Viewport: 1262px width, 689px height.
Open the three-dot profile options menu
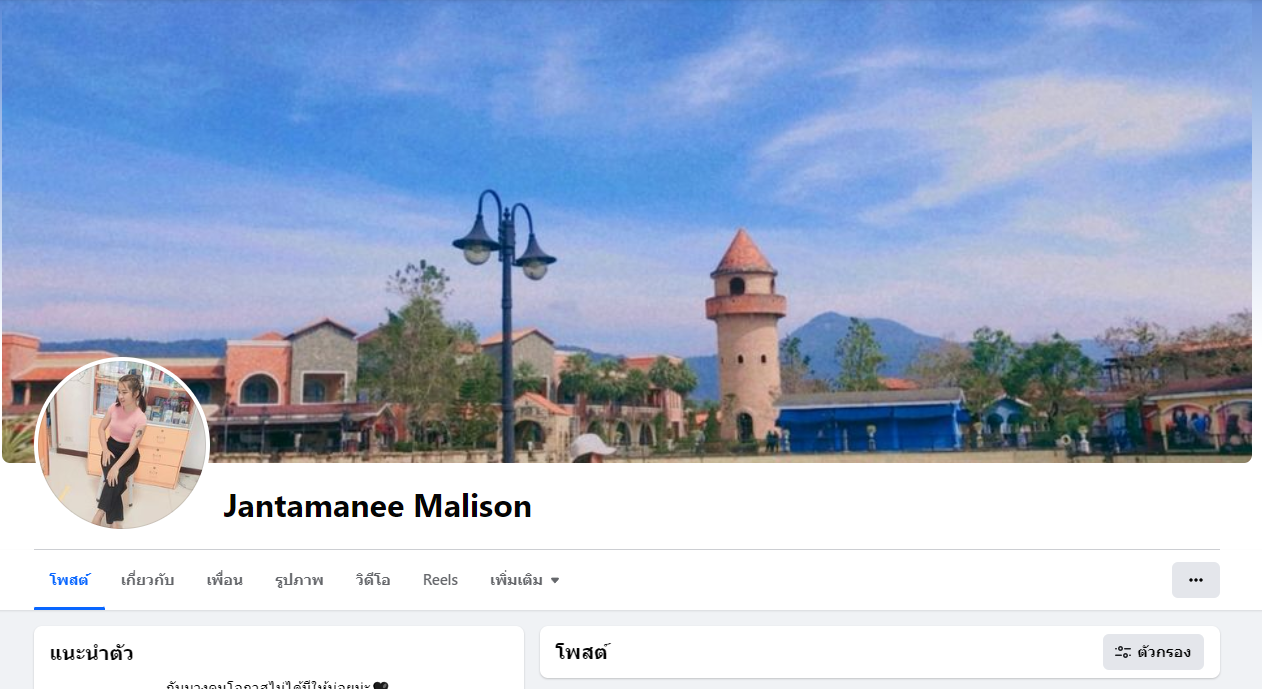tap(1195, 580)
